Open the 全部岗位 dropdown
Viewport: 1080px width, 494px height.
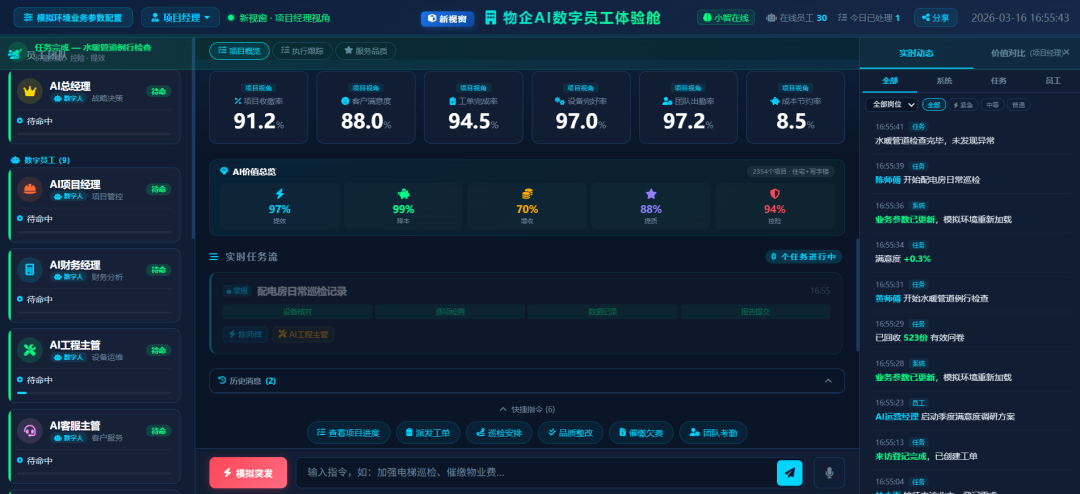tap(891, 105)
